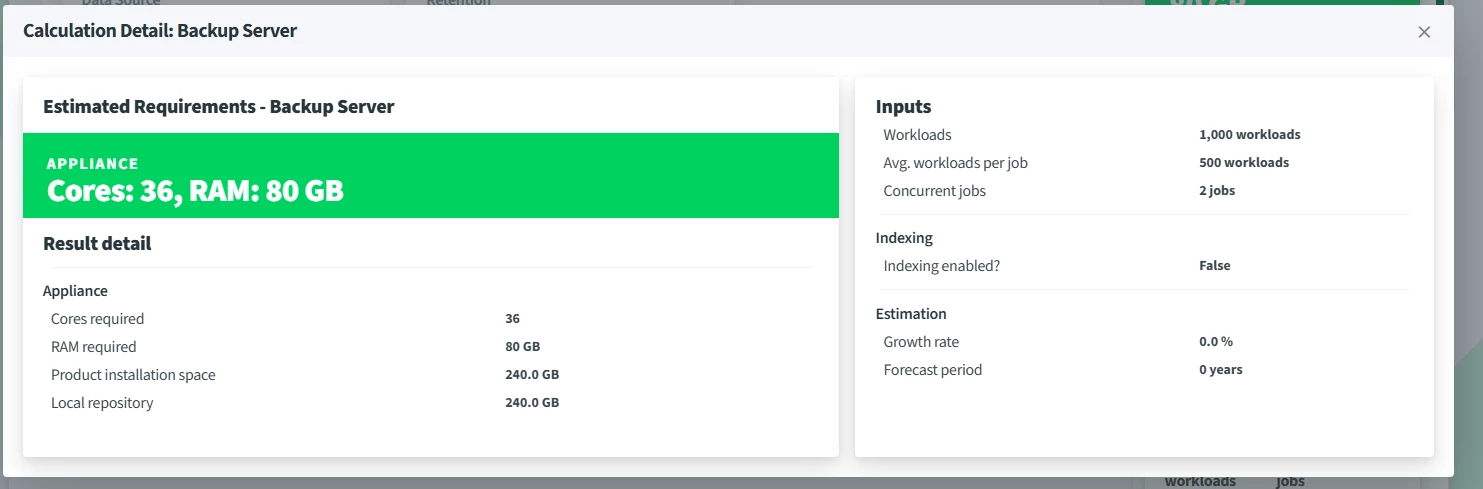Viewport: 1483px width, 489px height.
Task: Click the Forecast period label
Action: pos(932,370)
